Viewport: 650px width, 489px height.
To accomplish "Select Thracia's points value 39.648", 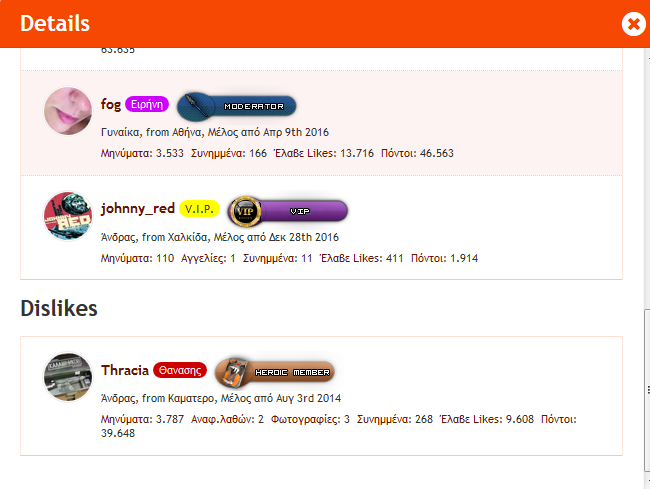I will [118, 433].
